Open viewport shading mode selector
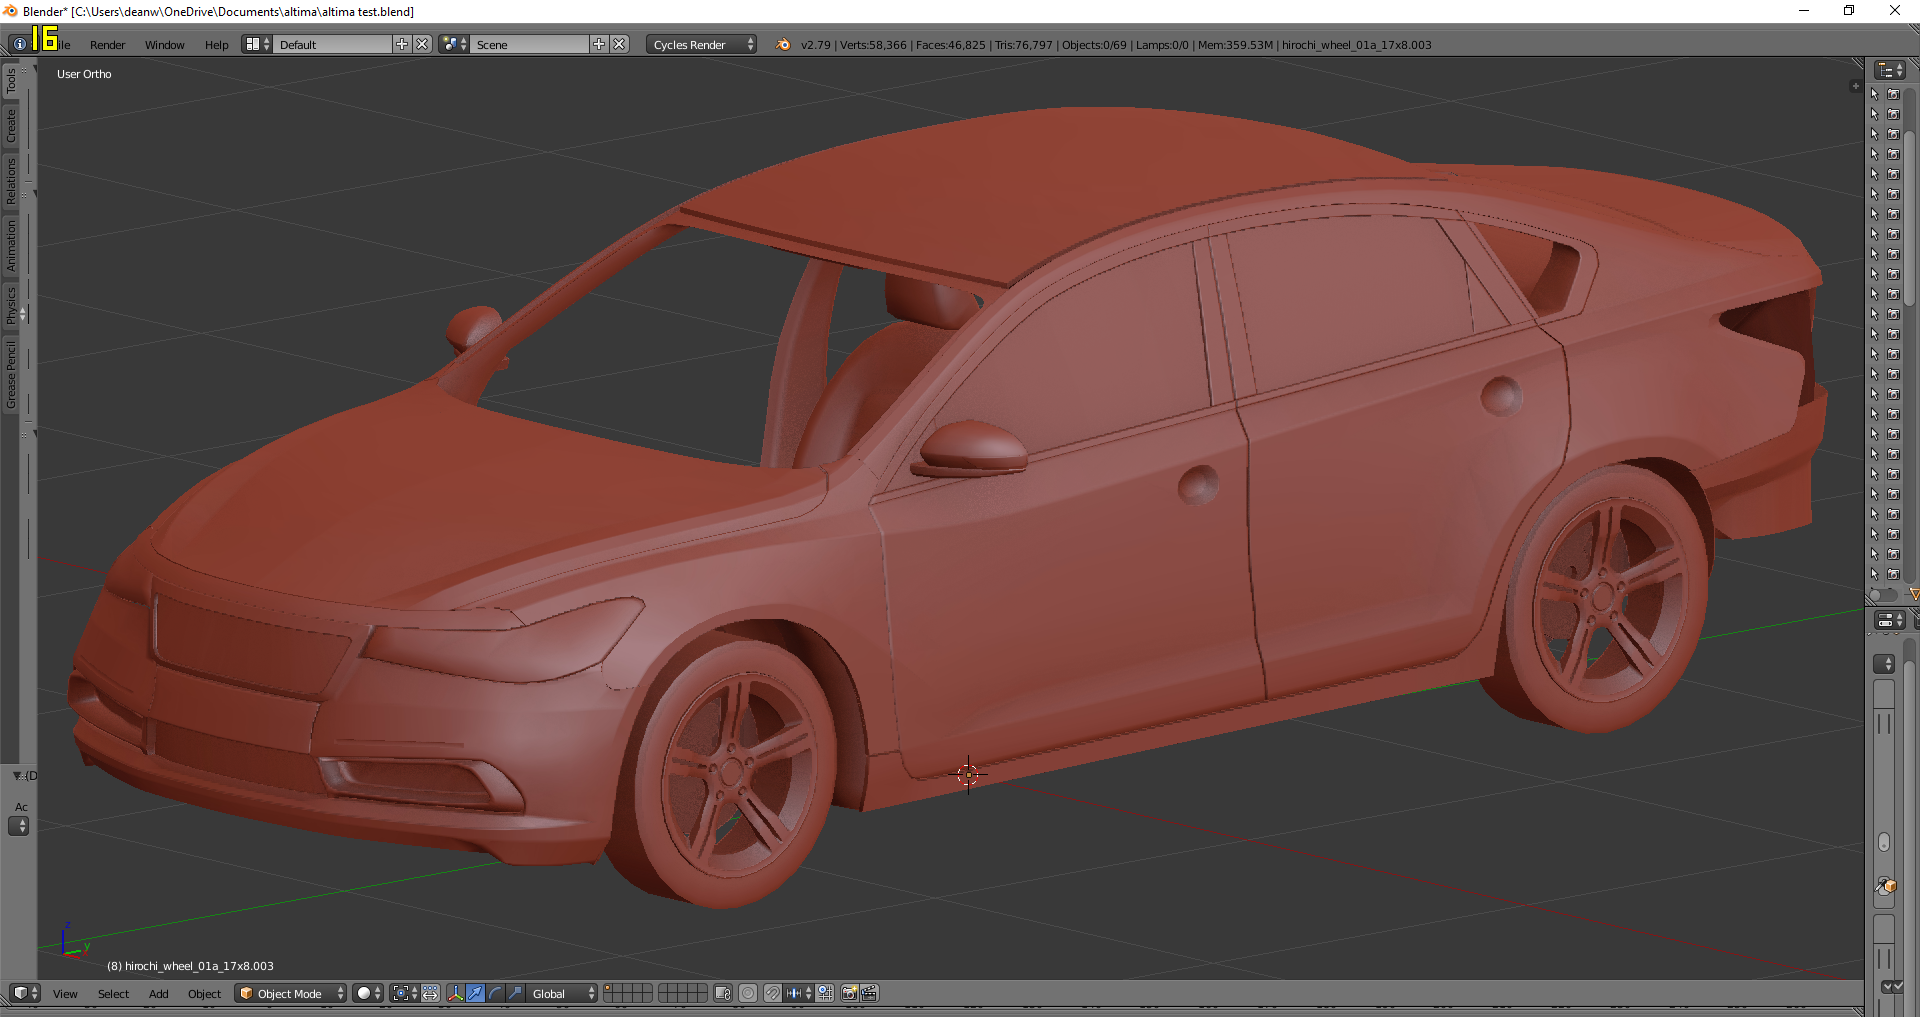 (368, 993)
